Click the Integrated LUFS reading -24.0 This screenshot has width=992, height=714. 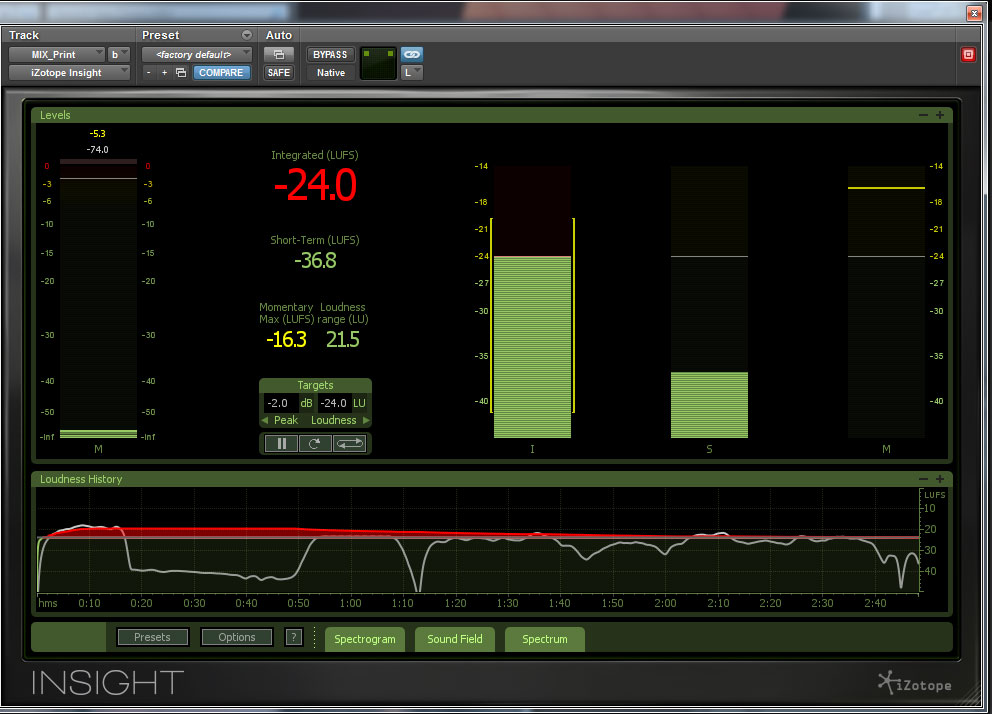pyautogui.click(x=315, y=185)
